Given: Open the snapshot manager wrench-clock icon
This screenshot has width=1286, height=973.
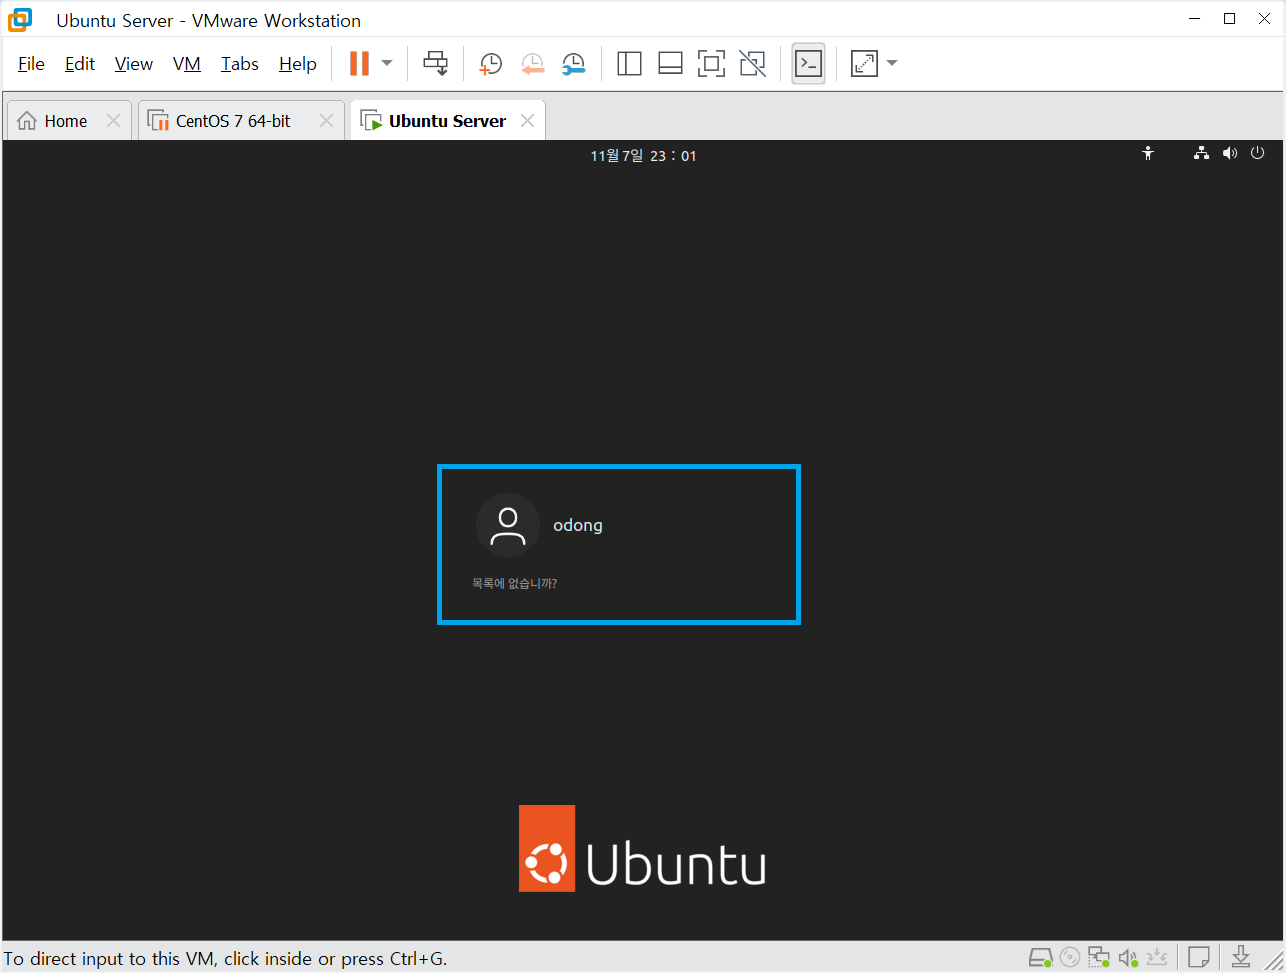Looking at the screenshot, I should pyautogui.click(x=573, y=64).
